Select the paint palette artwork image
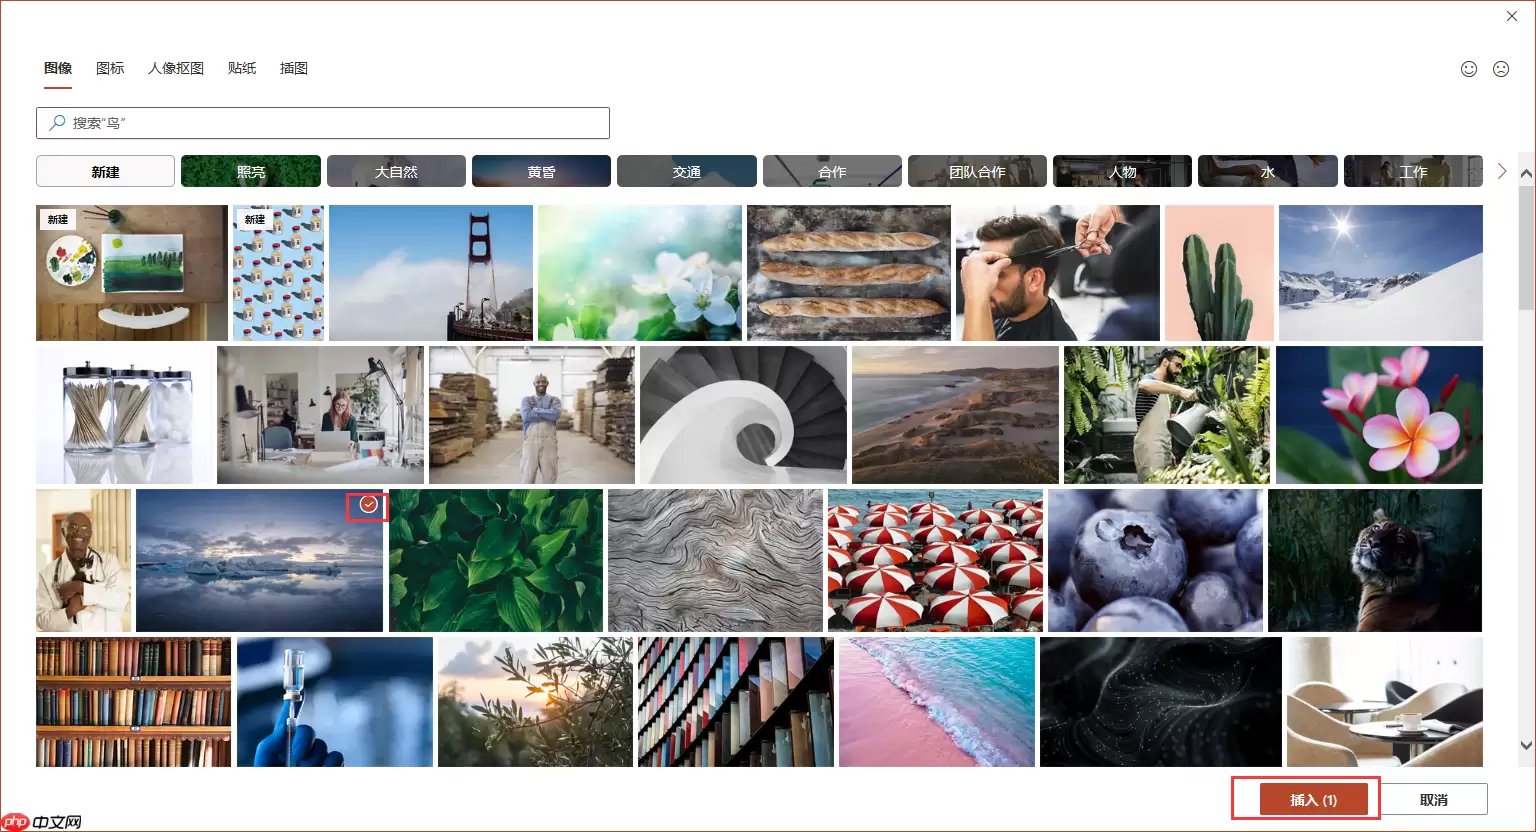The image size is (1536, 832). 132,273
